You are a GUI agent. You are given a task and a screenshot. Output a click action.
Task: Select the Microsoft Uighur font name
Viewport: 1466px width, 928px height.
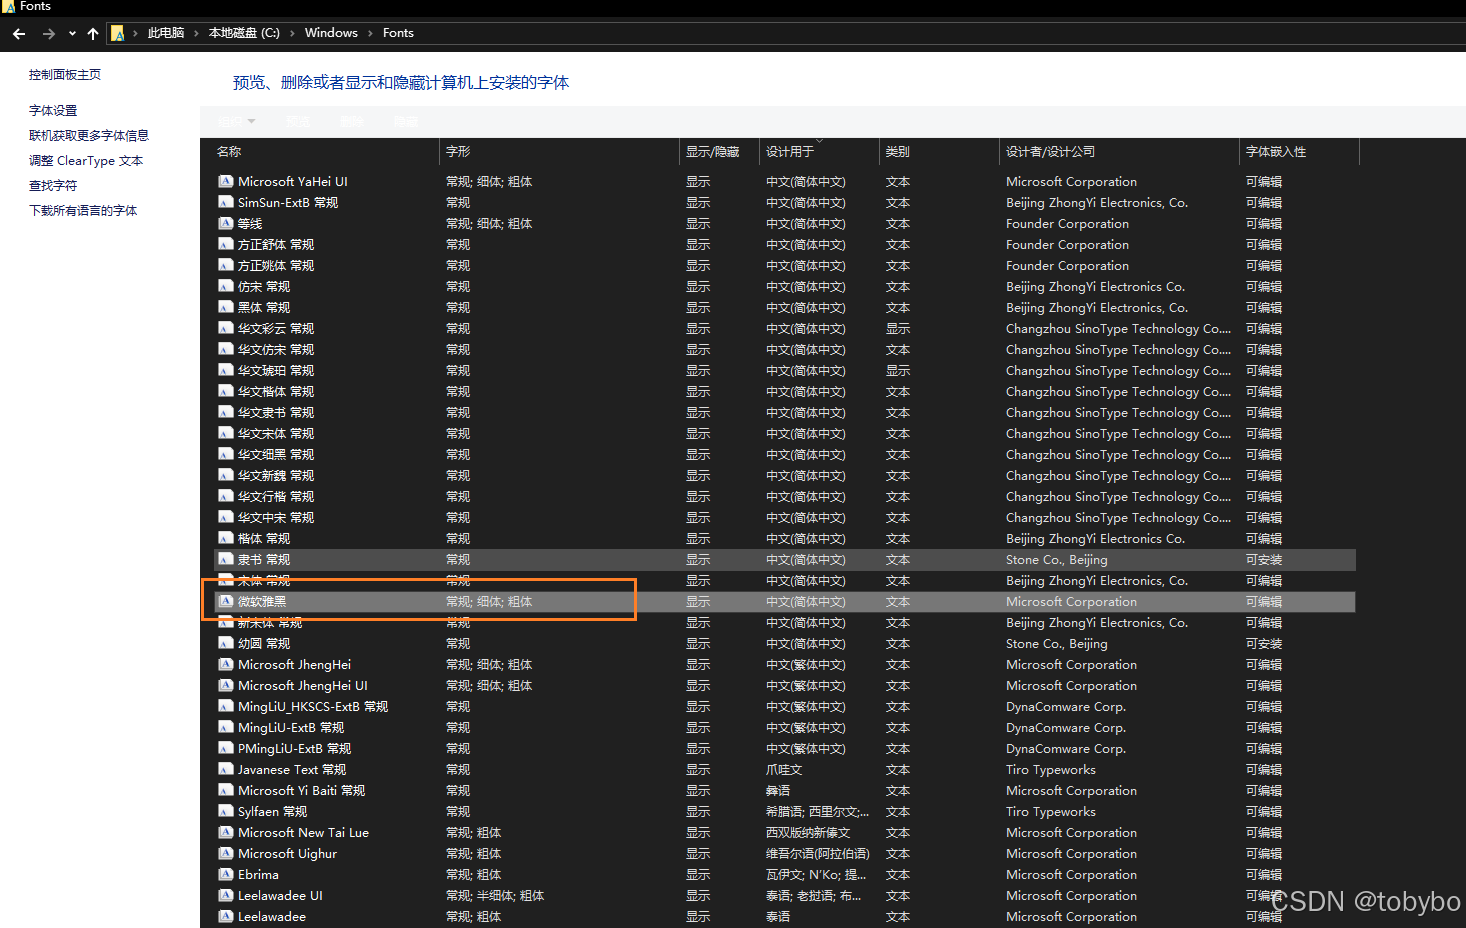pos(288,854)
